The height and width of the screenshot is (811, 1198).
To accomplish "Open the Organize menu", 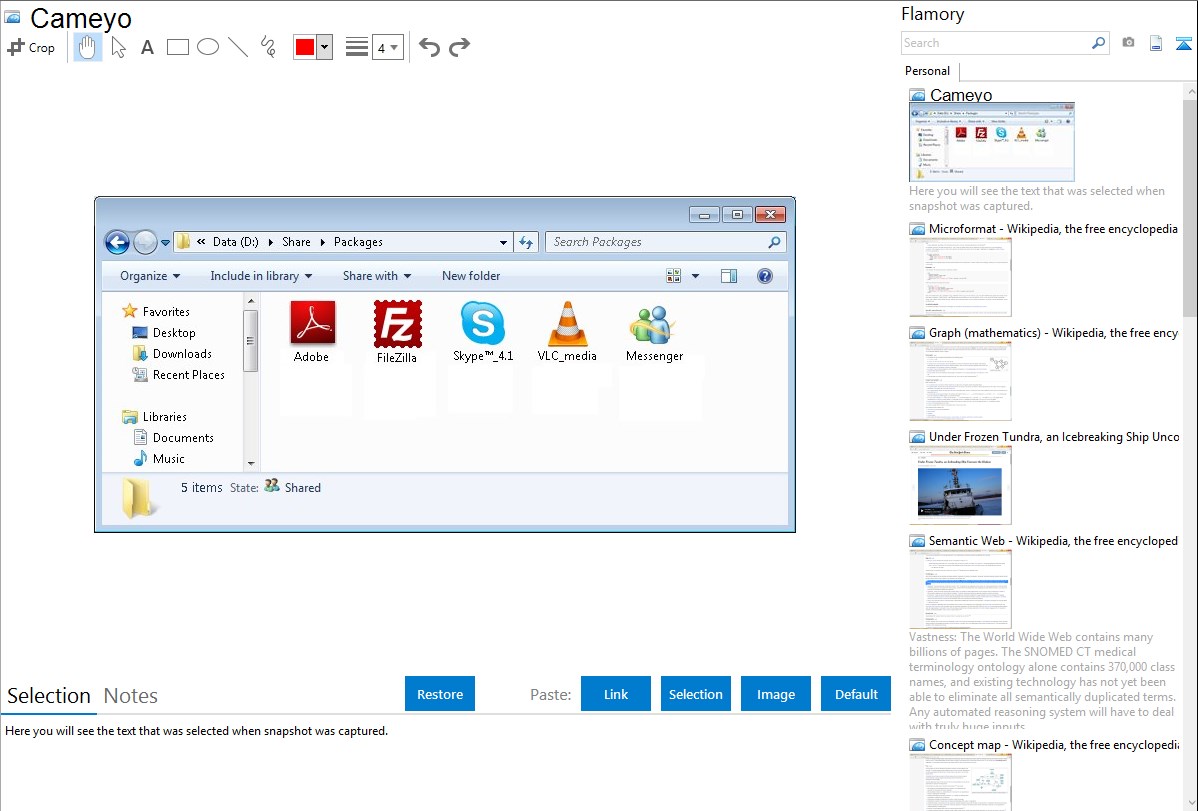I will 151,276.
